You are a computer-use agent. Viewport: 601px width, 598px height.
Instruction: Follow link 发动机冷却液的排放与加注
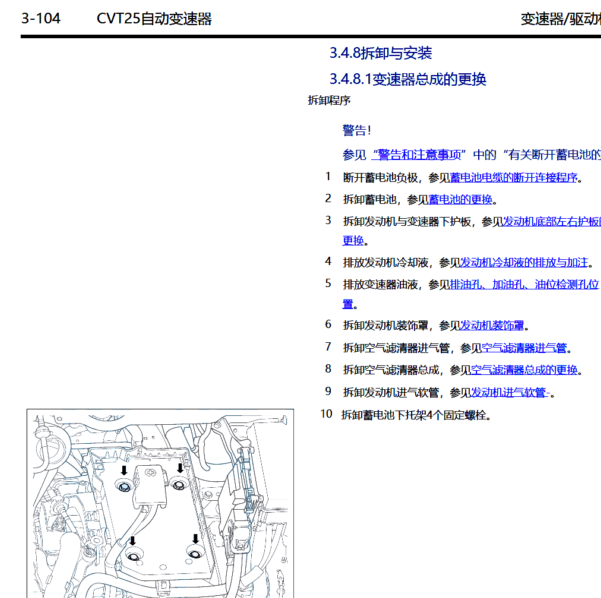pos(524,263)
